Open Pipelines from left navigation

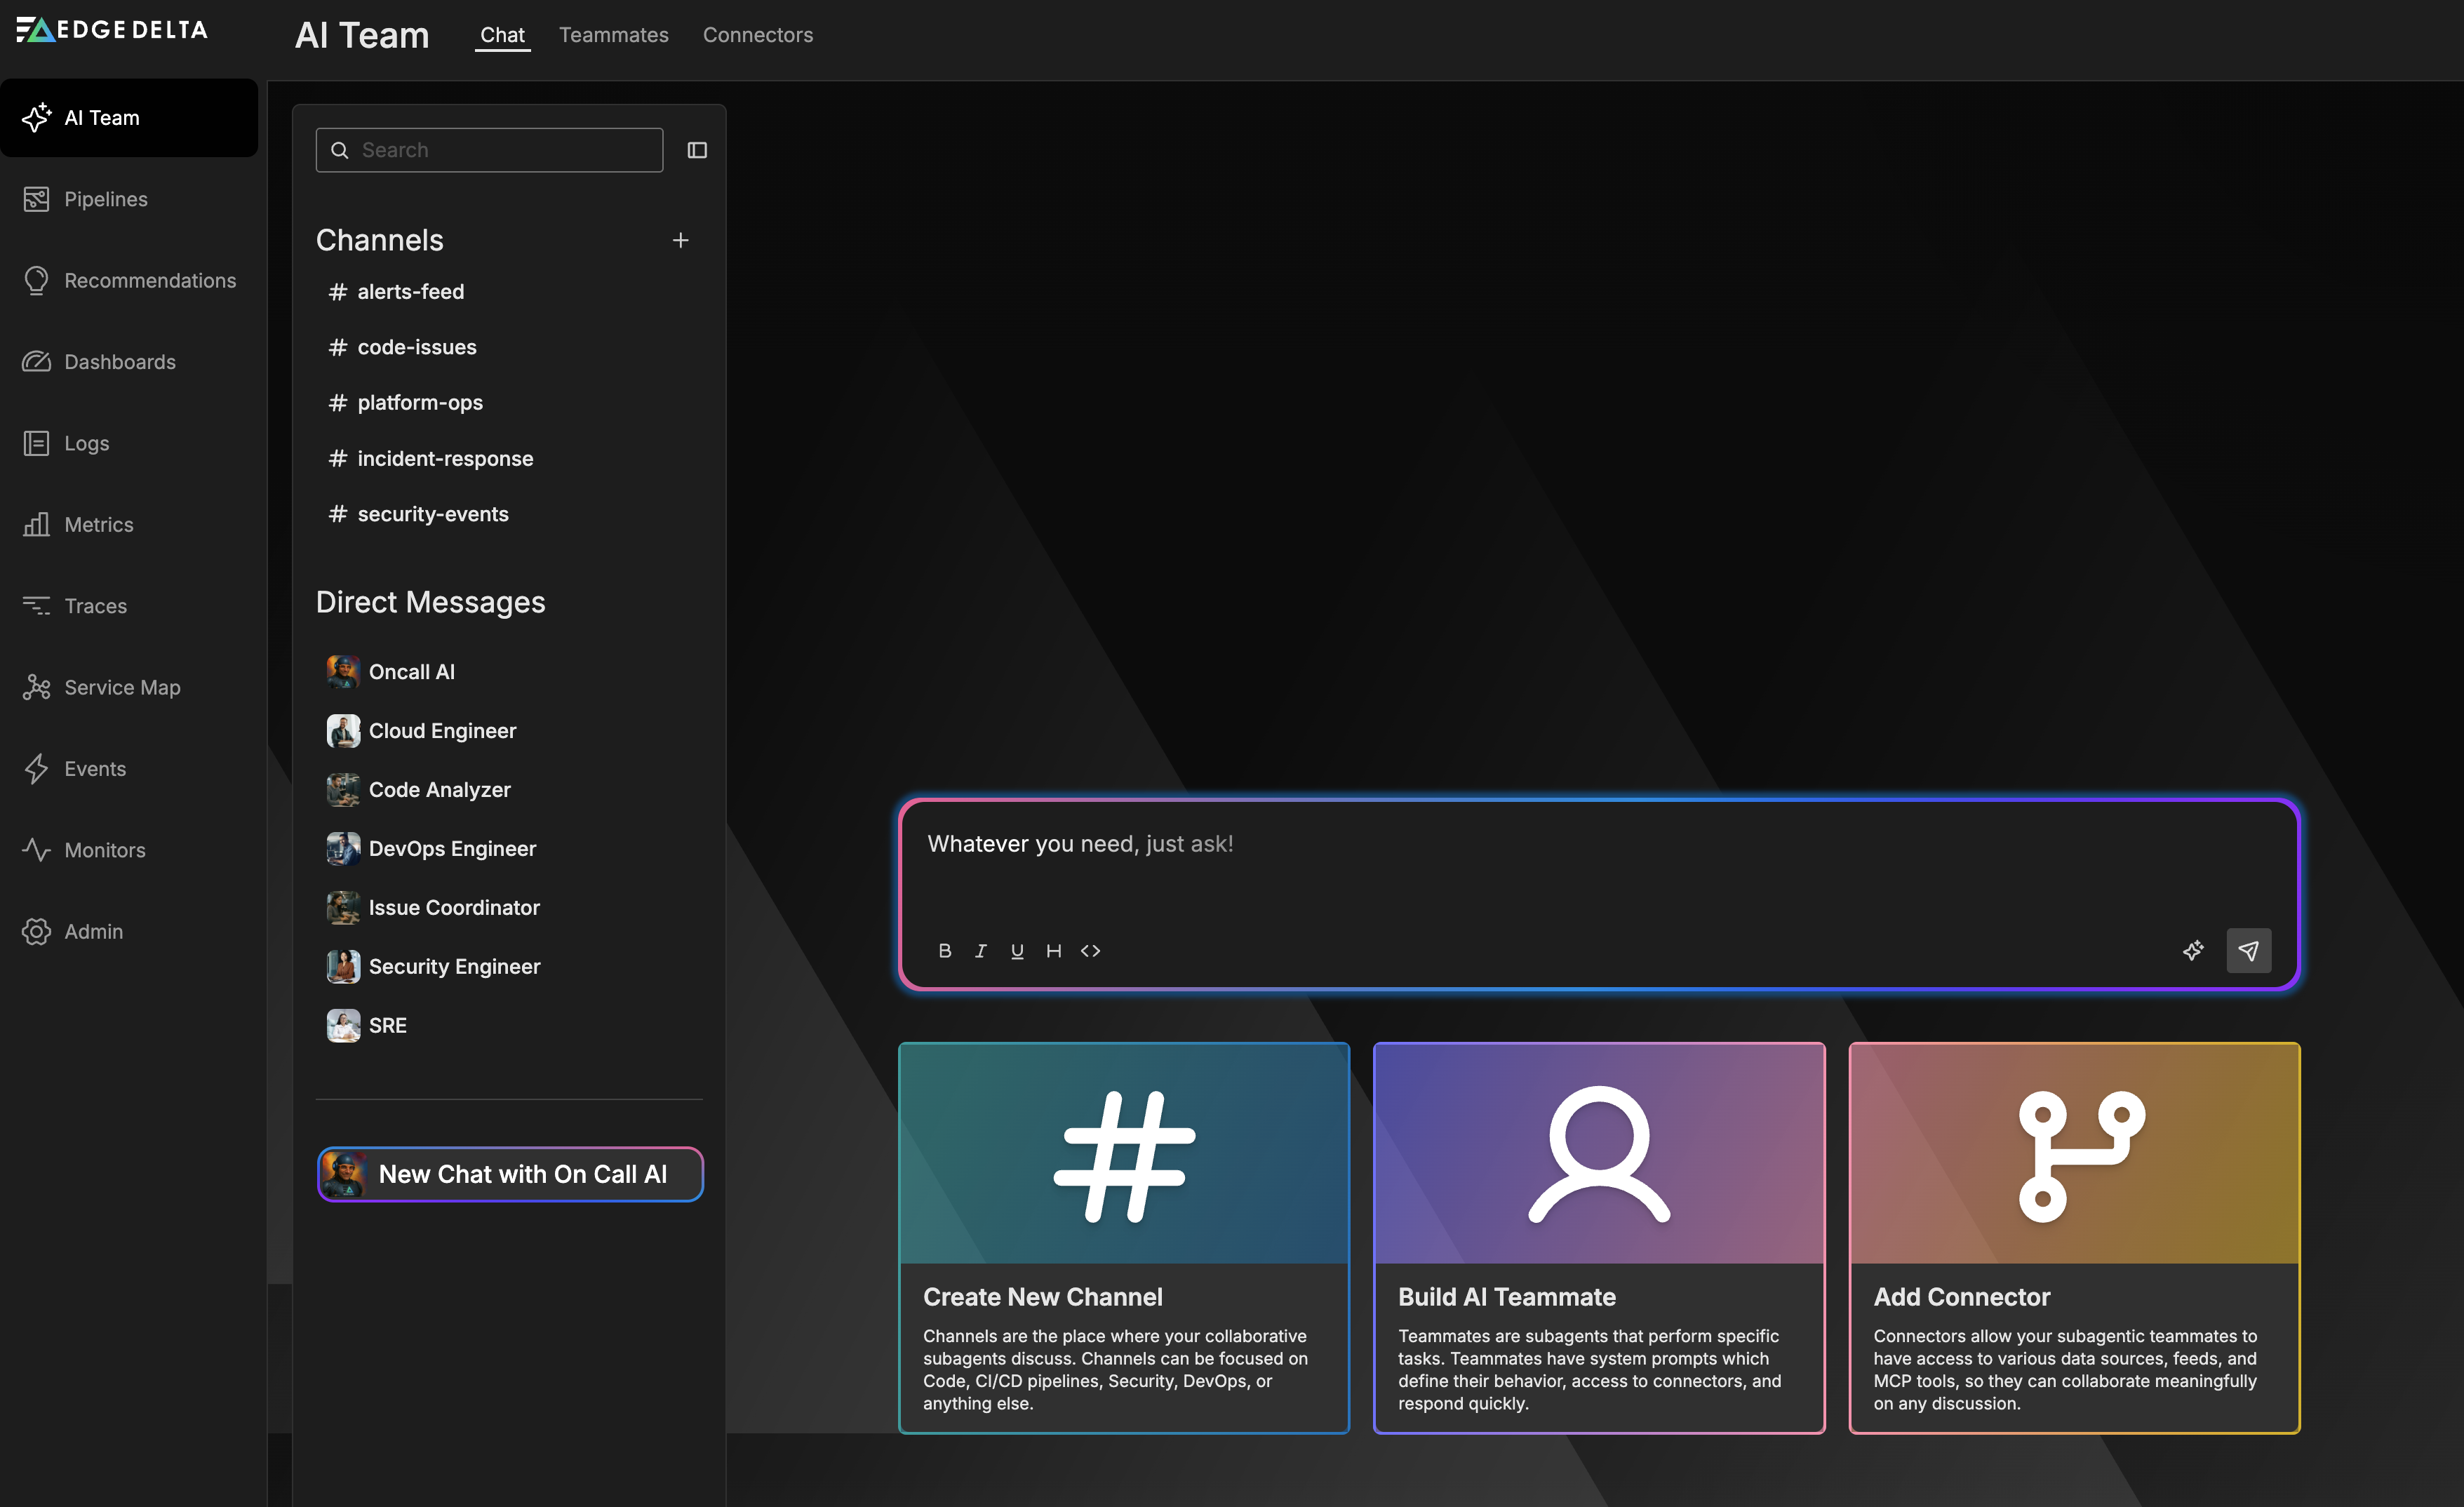pos(105,199)
